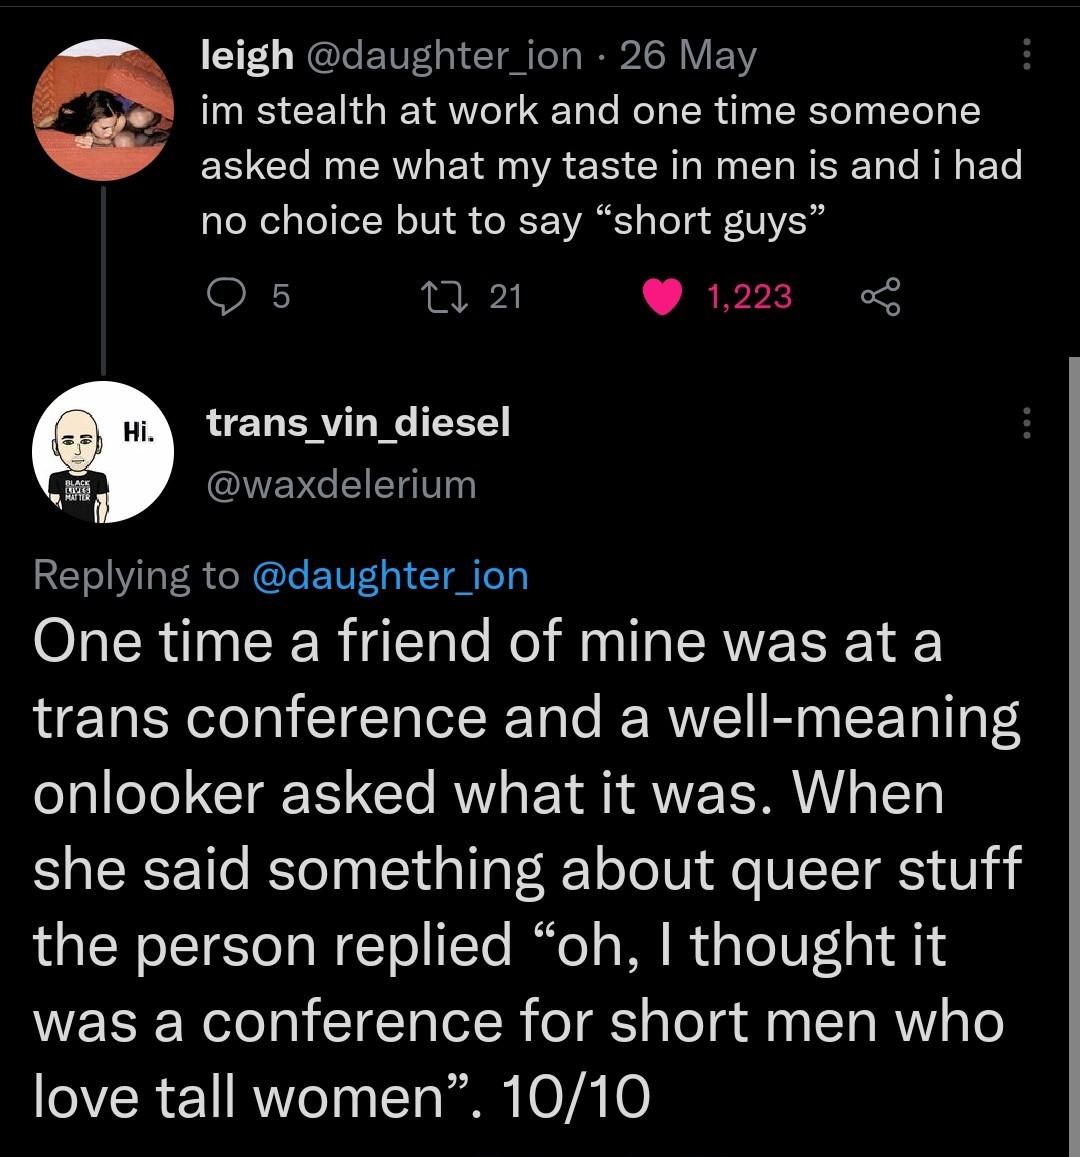Open trans_vin_diesel's bitmoji avatar
The height and width of the screenshot is (1157, 1080).
[104, 452]
